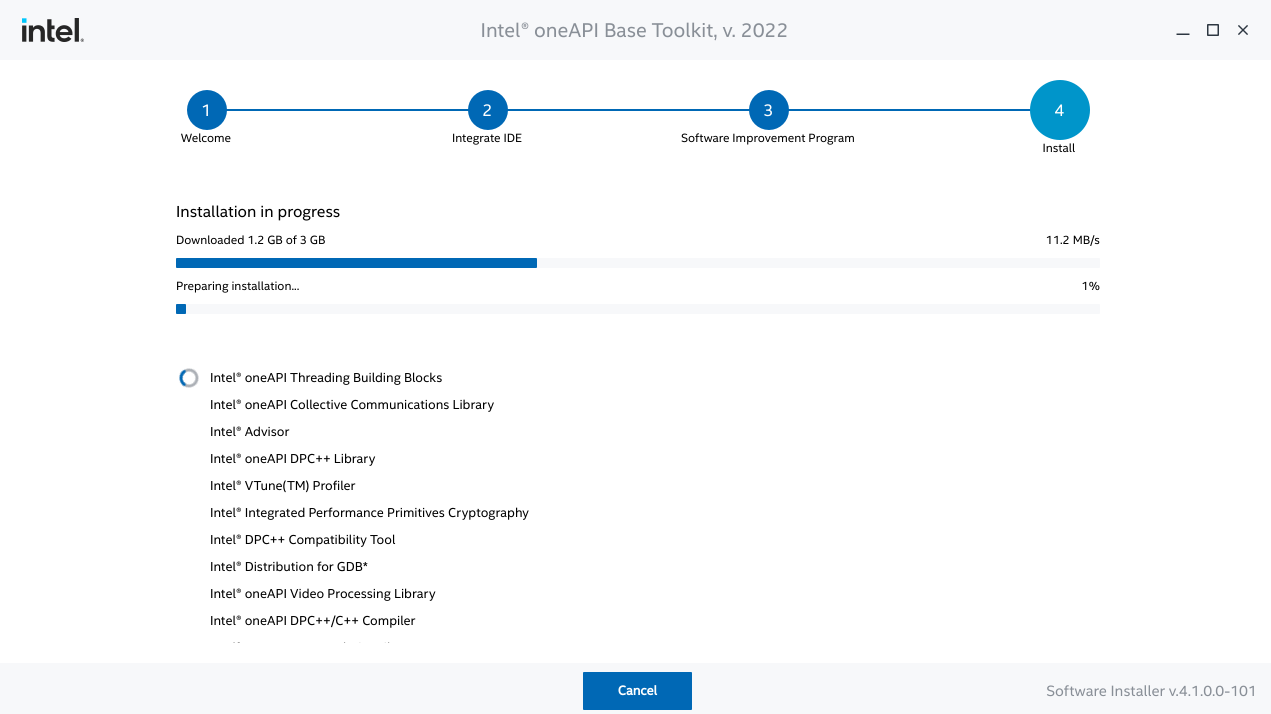Select step 4 Install circle

(1059, 110)
